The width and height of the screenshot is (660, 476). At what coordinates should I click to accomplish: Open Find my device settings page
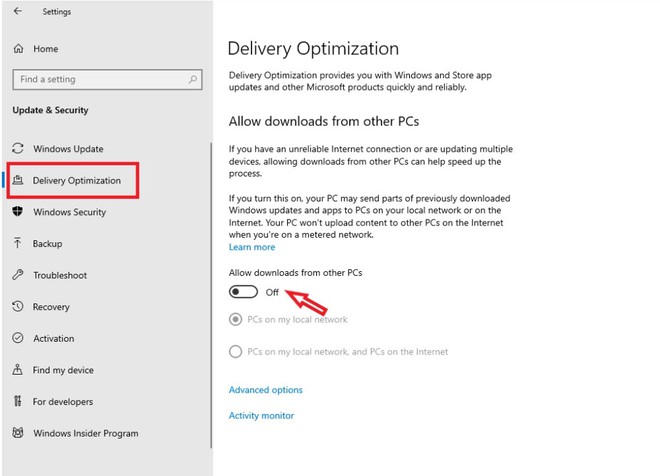[x=63, y=370]
